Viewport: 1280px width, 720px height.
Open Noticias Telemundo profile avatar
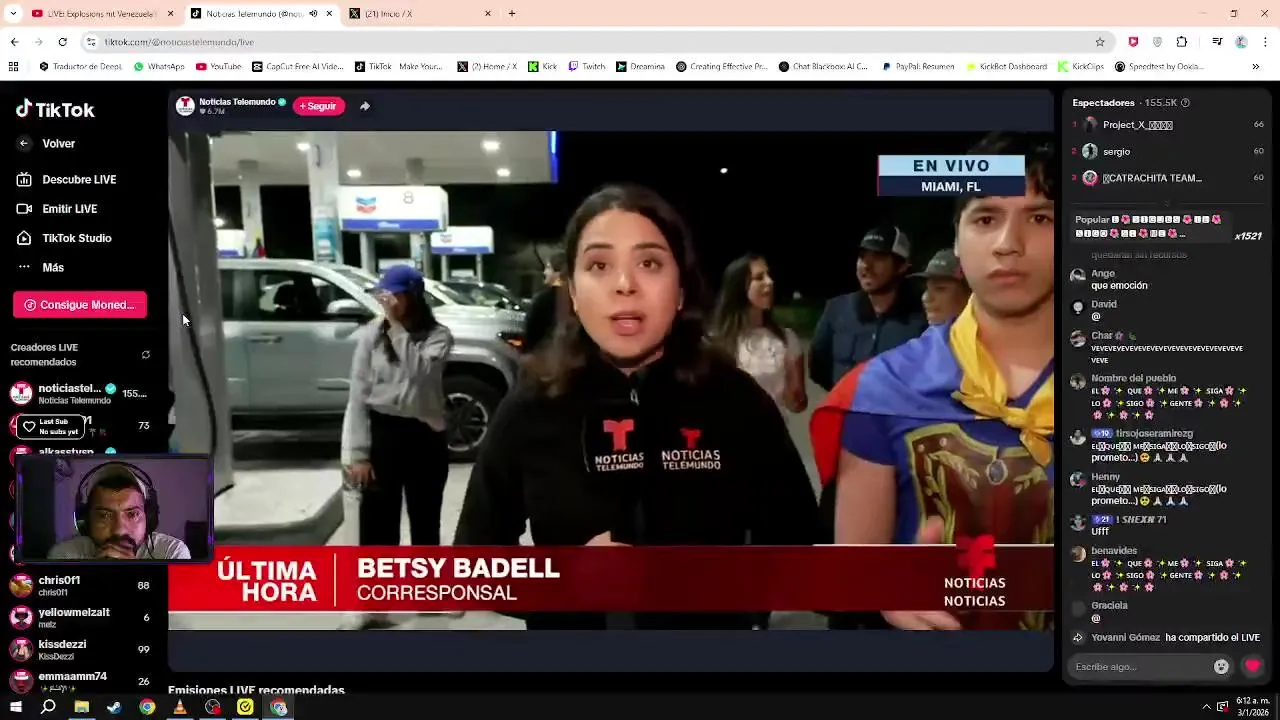pos(185,106)
